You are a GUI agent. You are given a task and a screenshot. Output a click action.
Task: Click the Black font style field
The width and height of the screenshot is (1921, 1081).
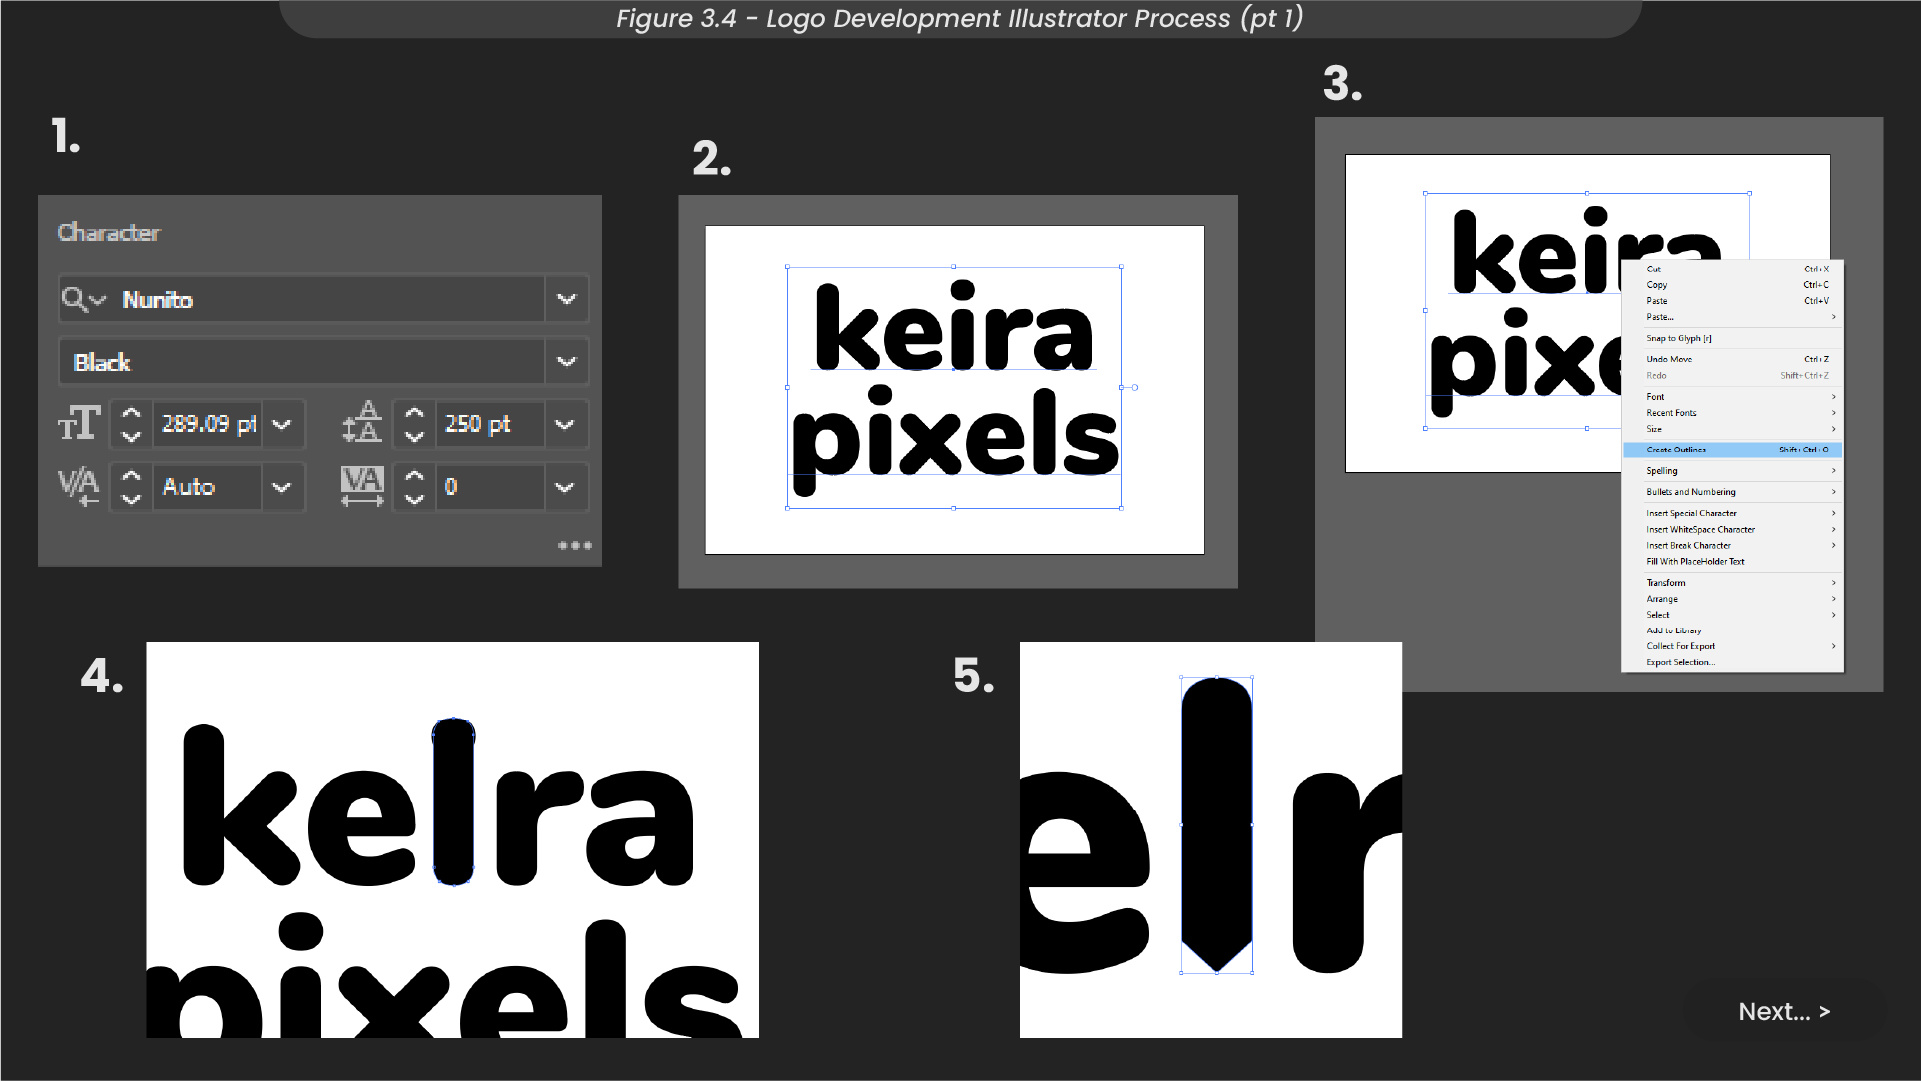(x=302, y=362)
